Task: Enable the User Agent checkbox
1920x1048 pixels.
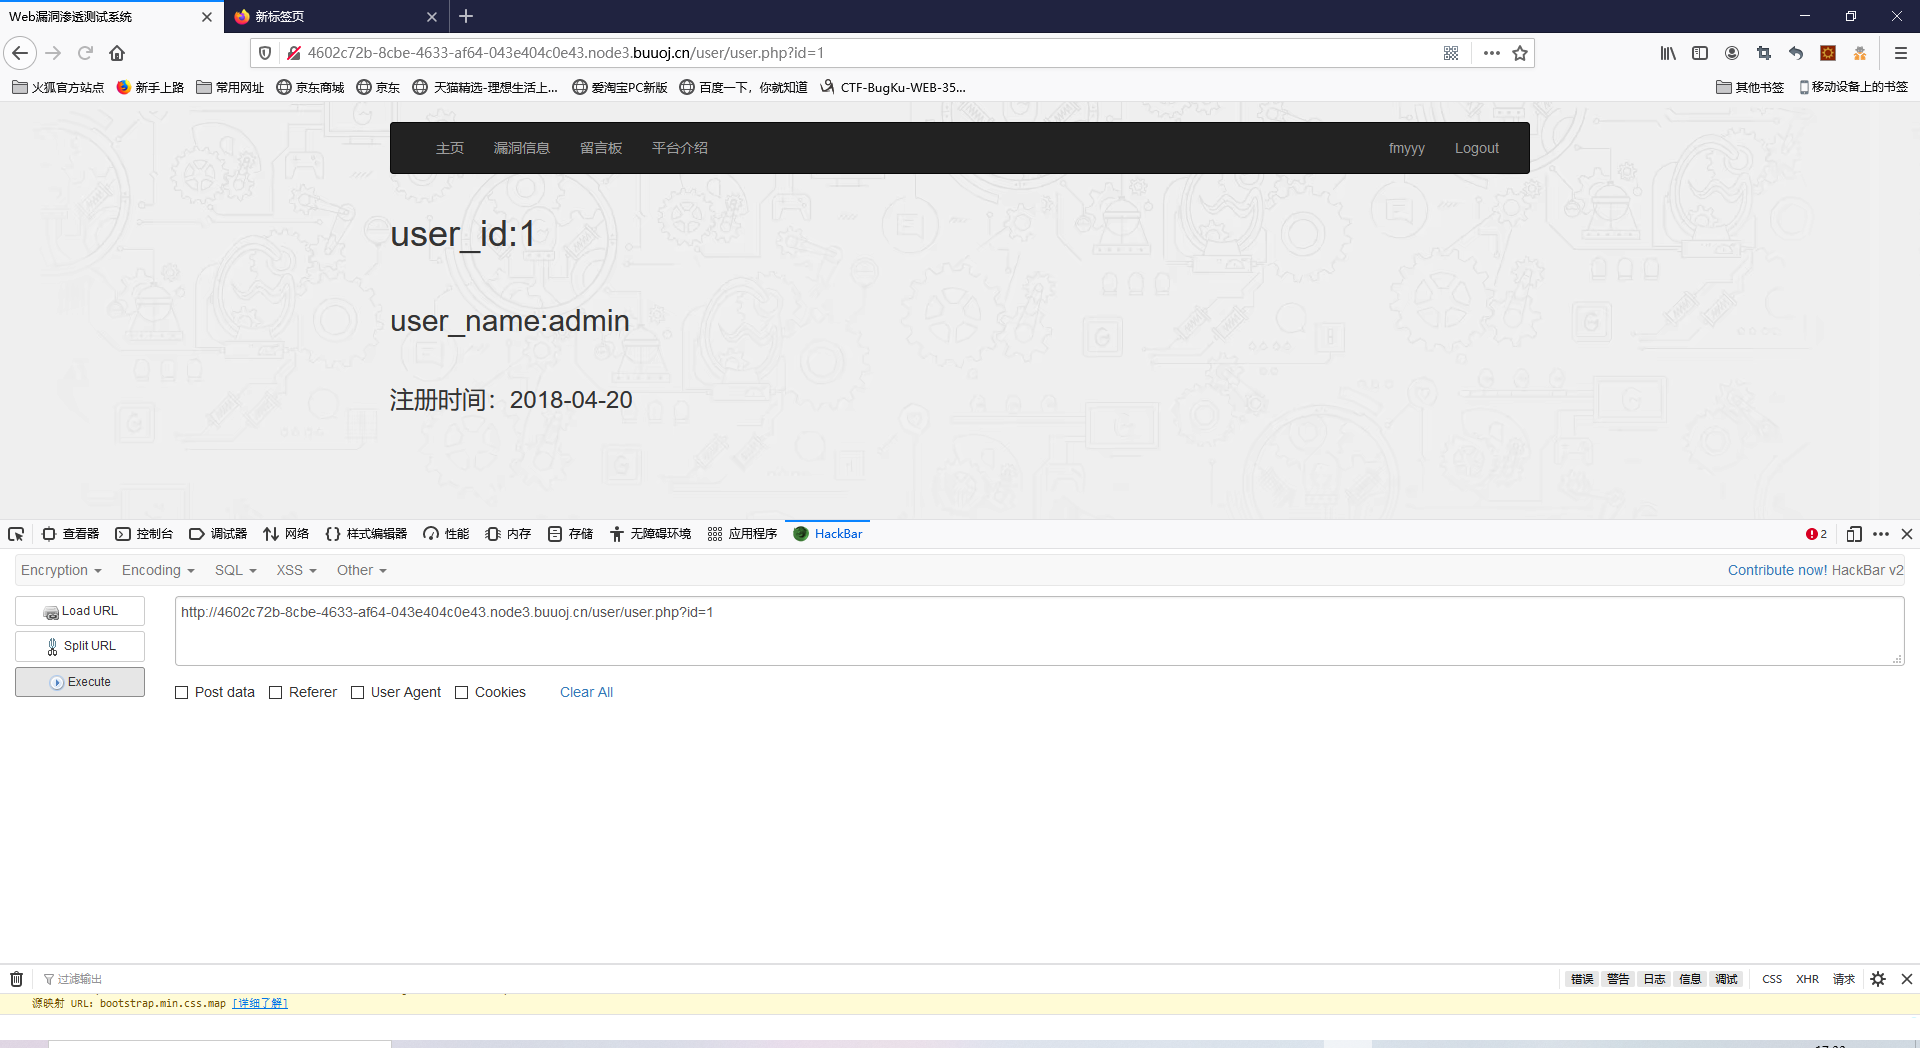Action: coord(357,692)
